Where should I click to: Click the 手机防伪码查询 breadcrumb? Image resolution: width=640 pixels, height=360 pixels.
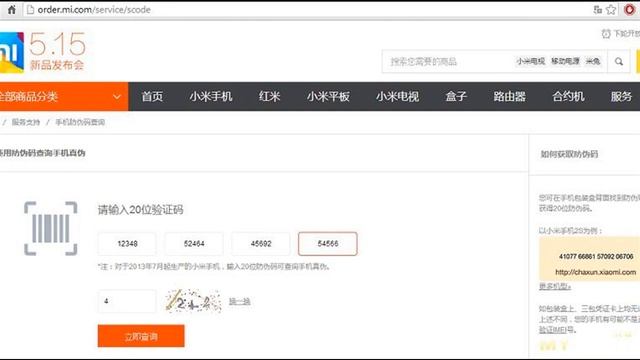click(x=80, y=122)
